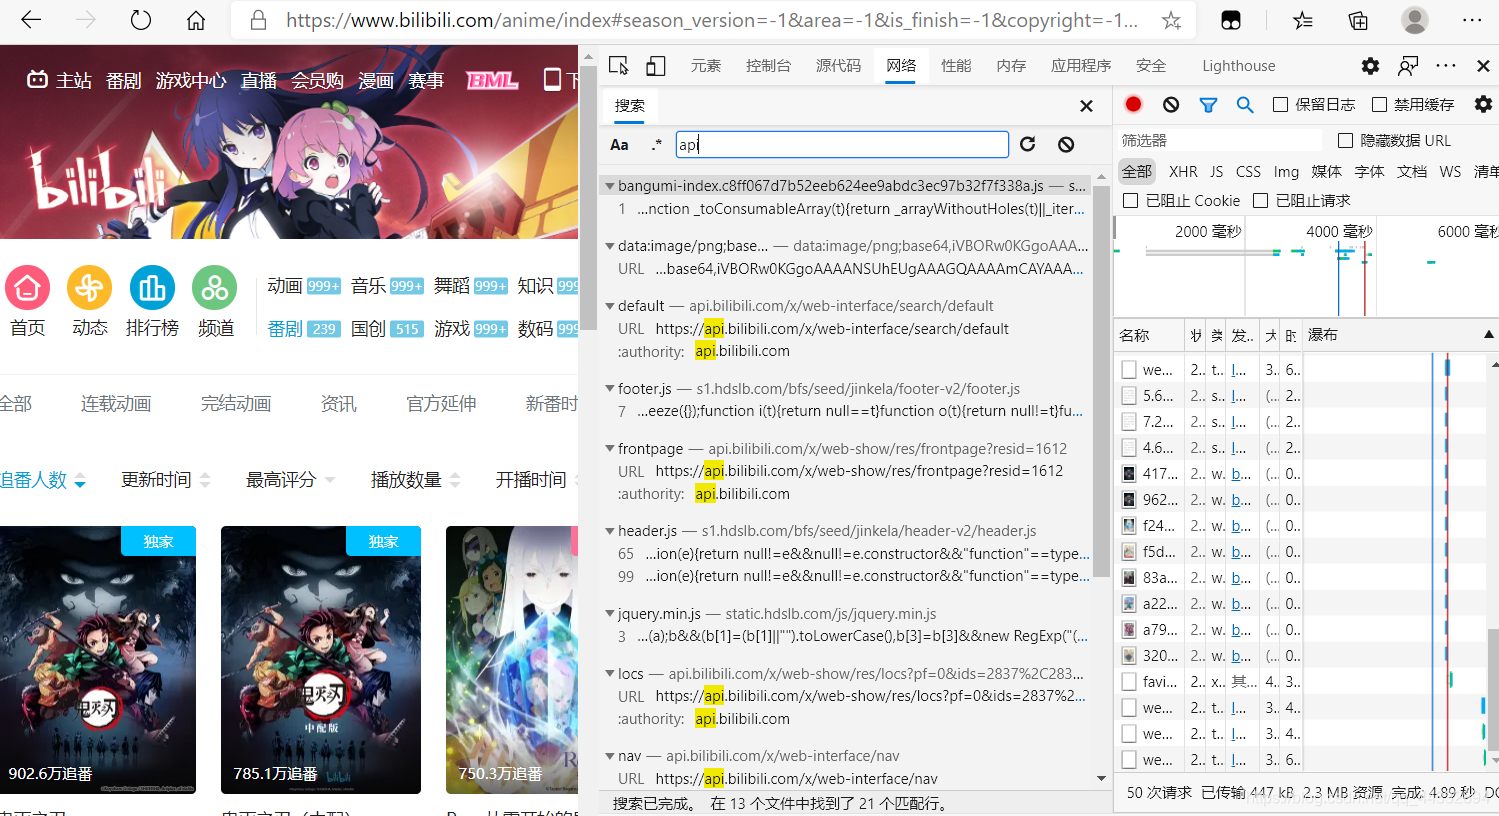This screenshot has height=816, width=1499.
Task: Stop recording network log
Action: click(x=1133, y=104)
